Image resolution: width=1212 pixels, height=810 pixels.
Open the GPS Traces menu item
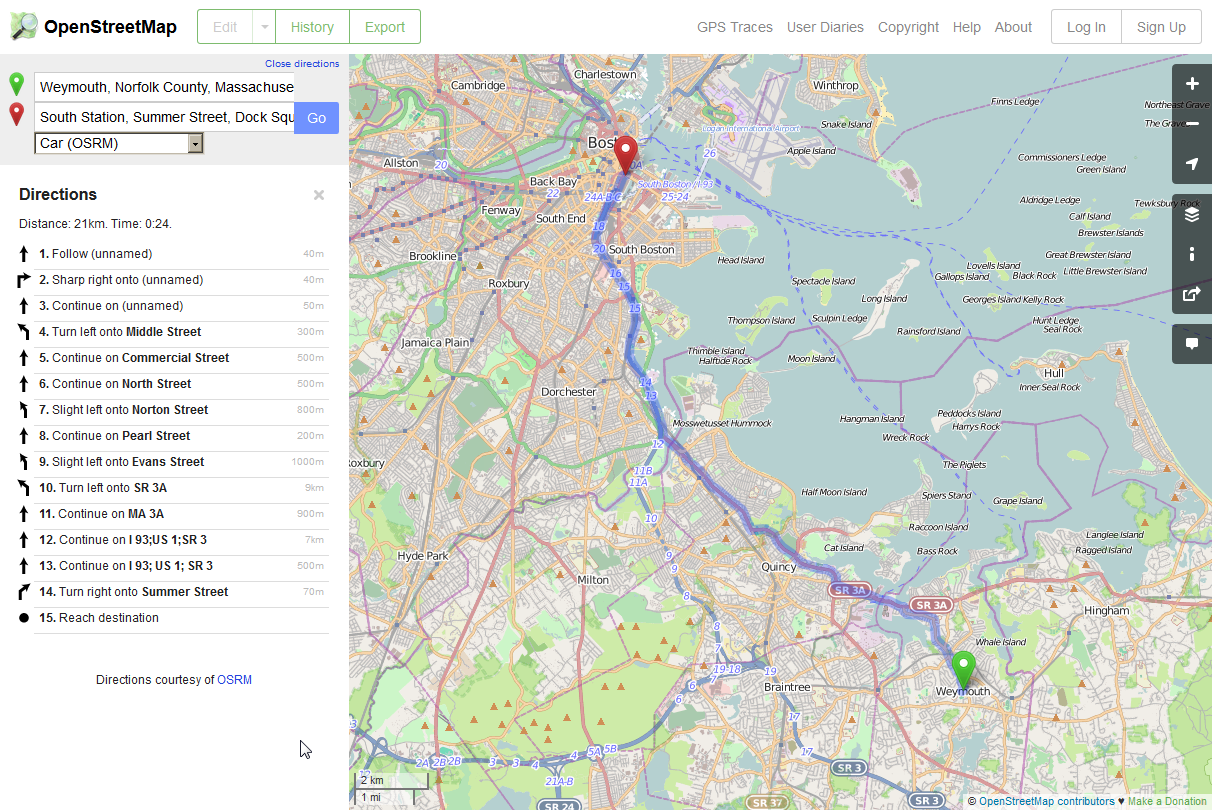coord(734,27)
